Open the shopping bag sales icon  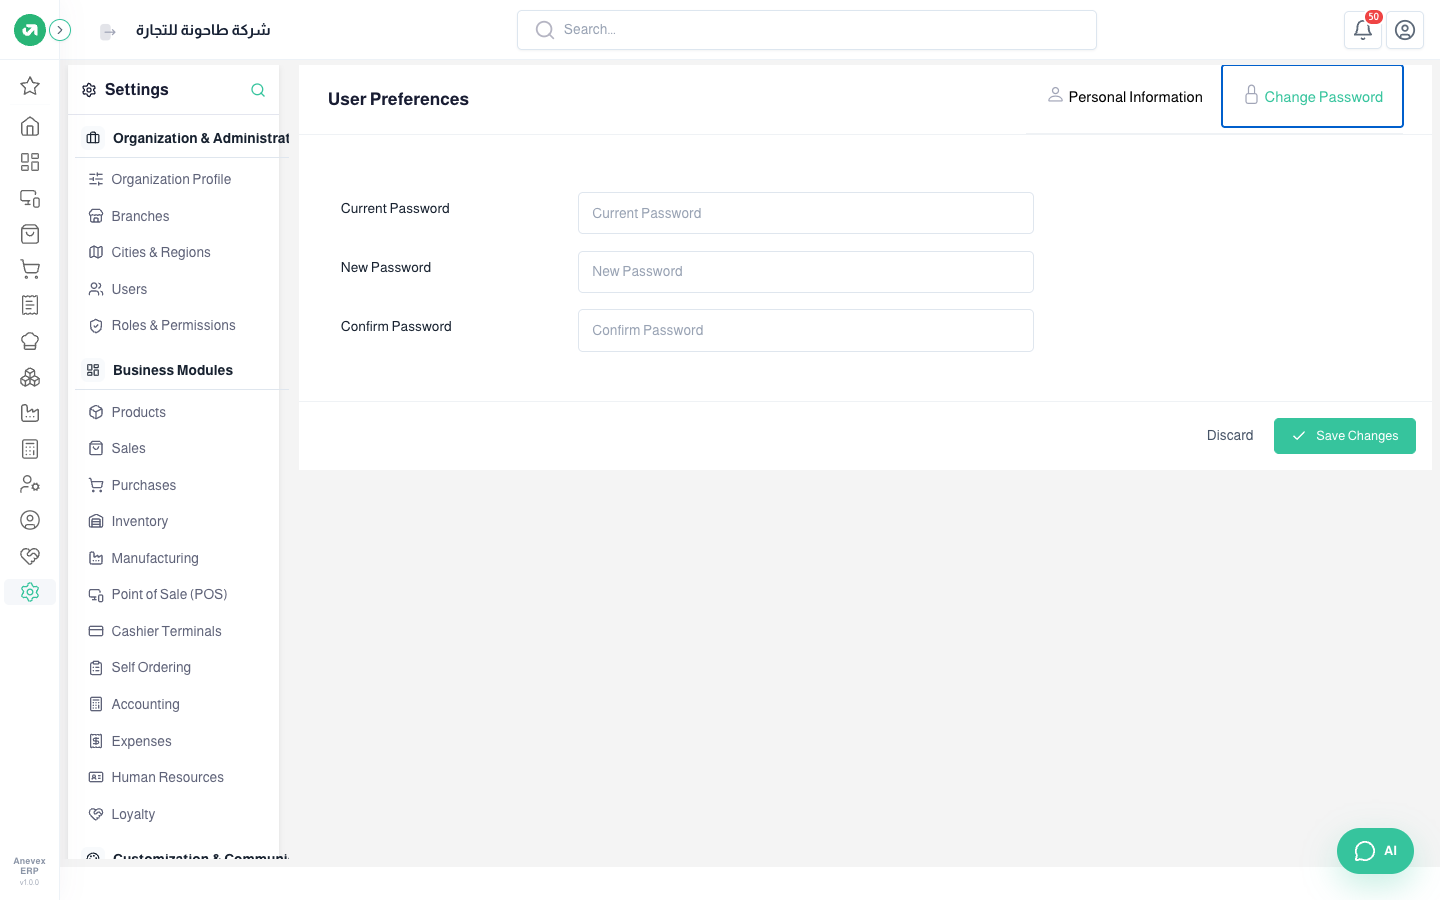[30, 234]
